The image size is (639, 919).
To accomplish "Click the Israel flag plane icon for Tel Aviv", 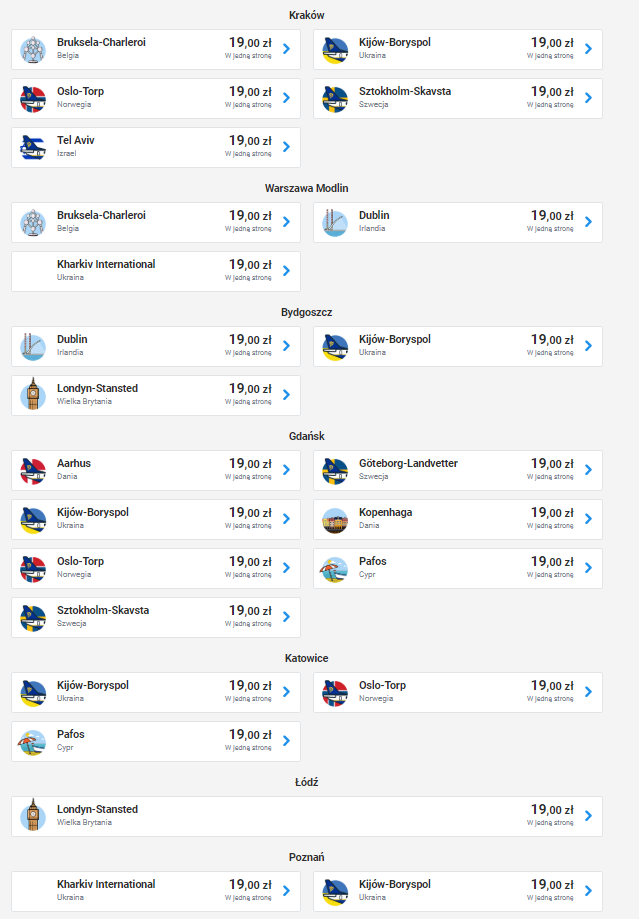I will [33, 148].
